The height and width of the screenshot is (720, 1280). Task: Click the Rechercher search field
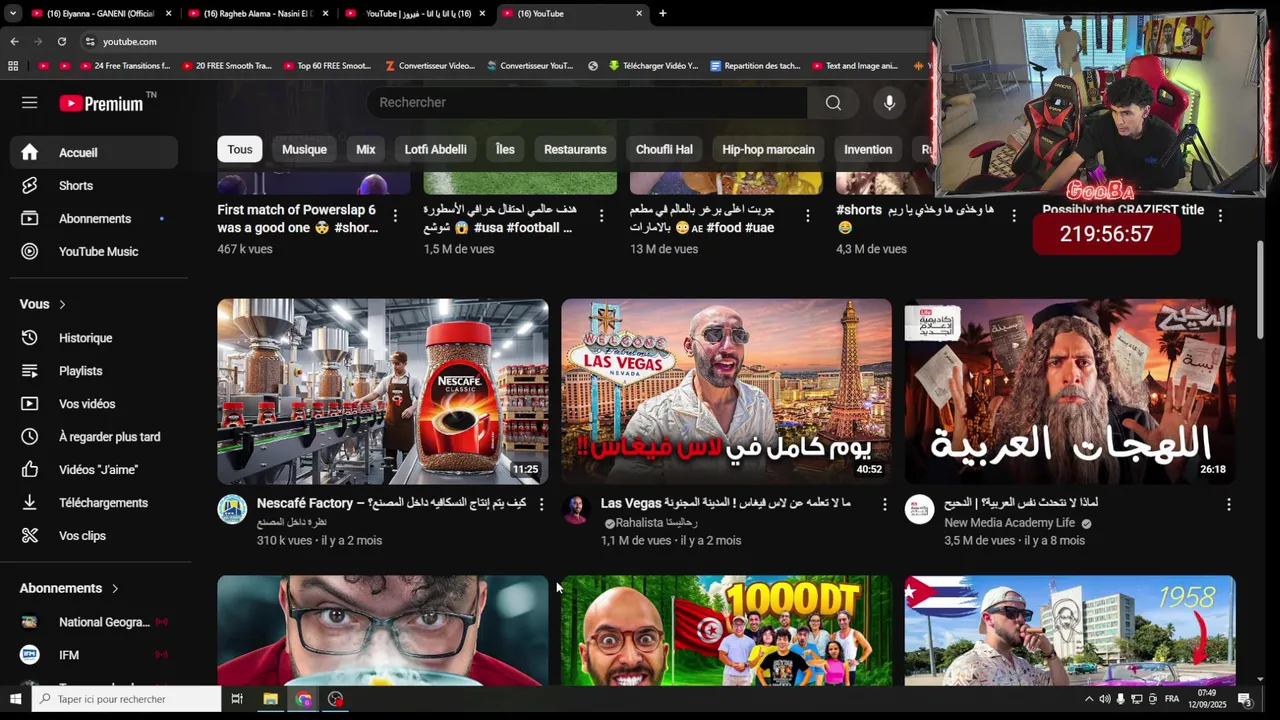(x=587, y=103)
